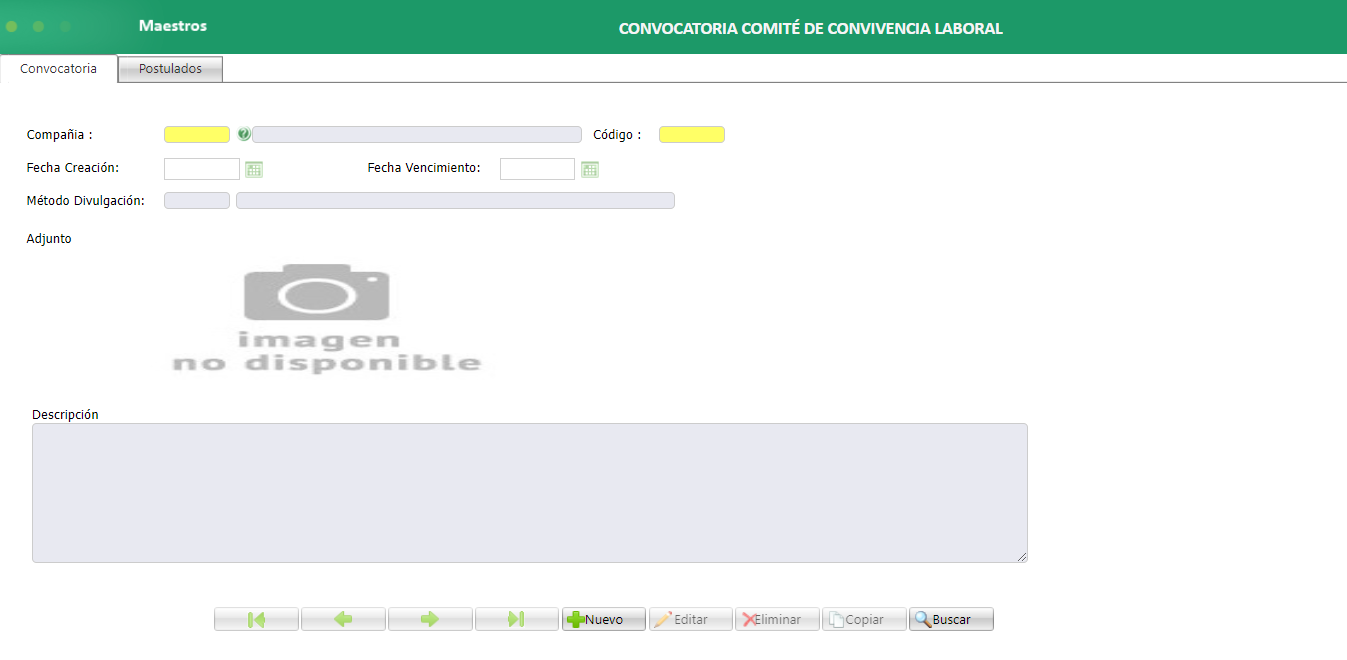Image resolution: width=1347 pixels, height=660 pixels.
Task: Click inside the Descripción text area
Action: (x=530, y=492)
